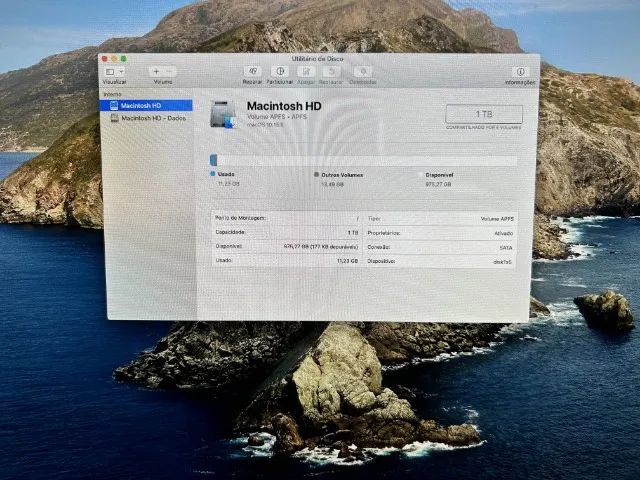640x480 pixels.
Task: Minimize window with the yellow button
Action: 114,59
